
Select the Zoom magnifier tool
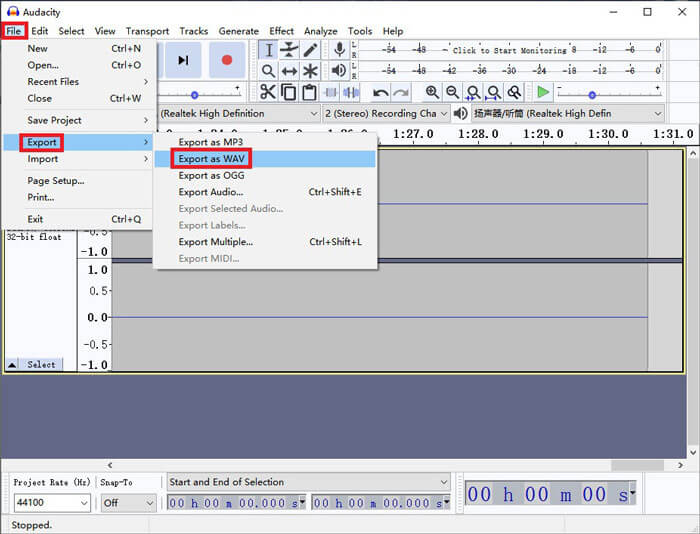click(x=268, y=71)
